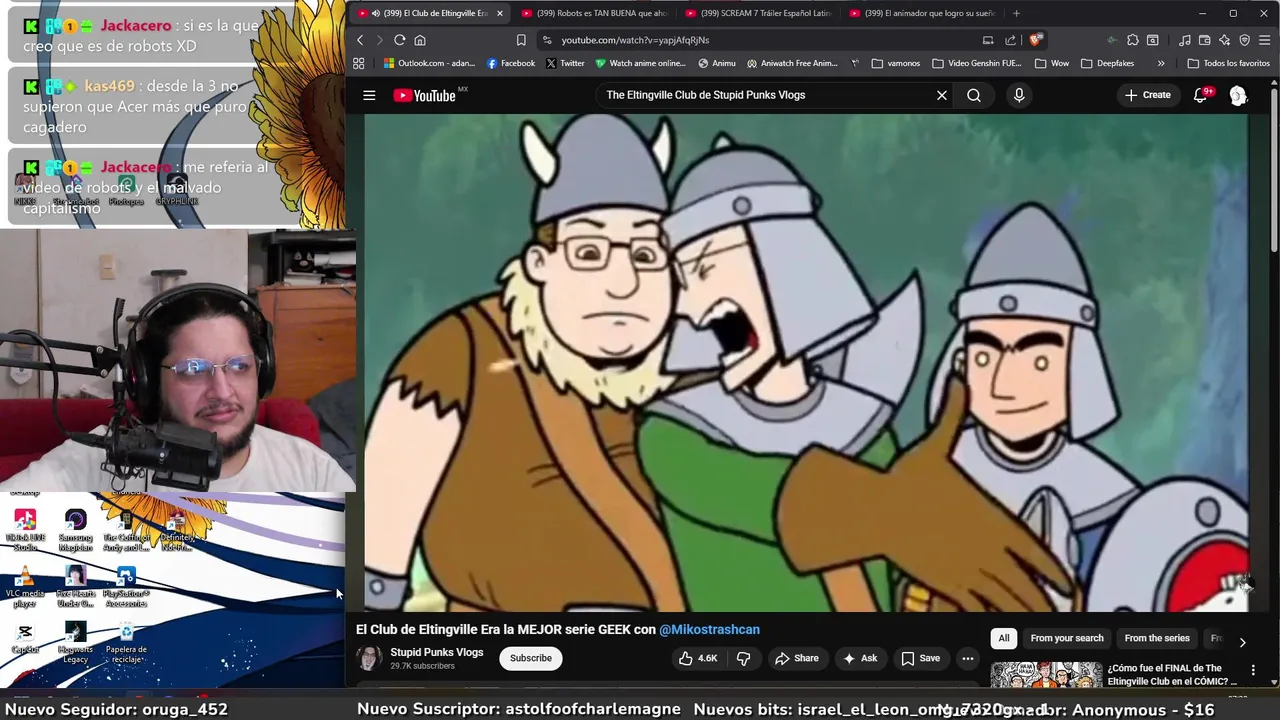Open the vamonos bookmarks folder

896,63
